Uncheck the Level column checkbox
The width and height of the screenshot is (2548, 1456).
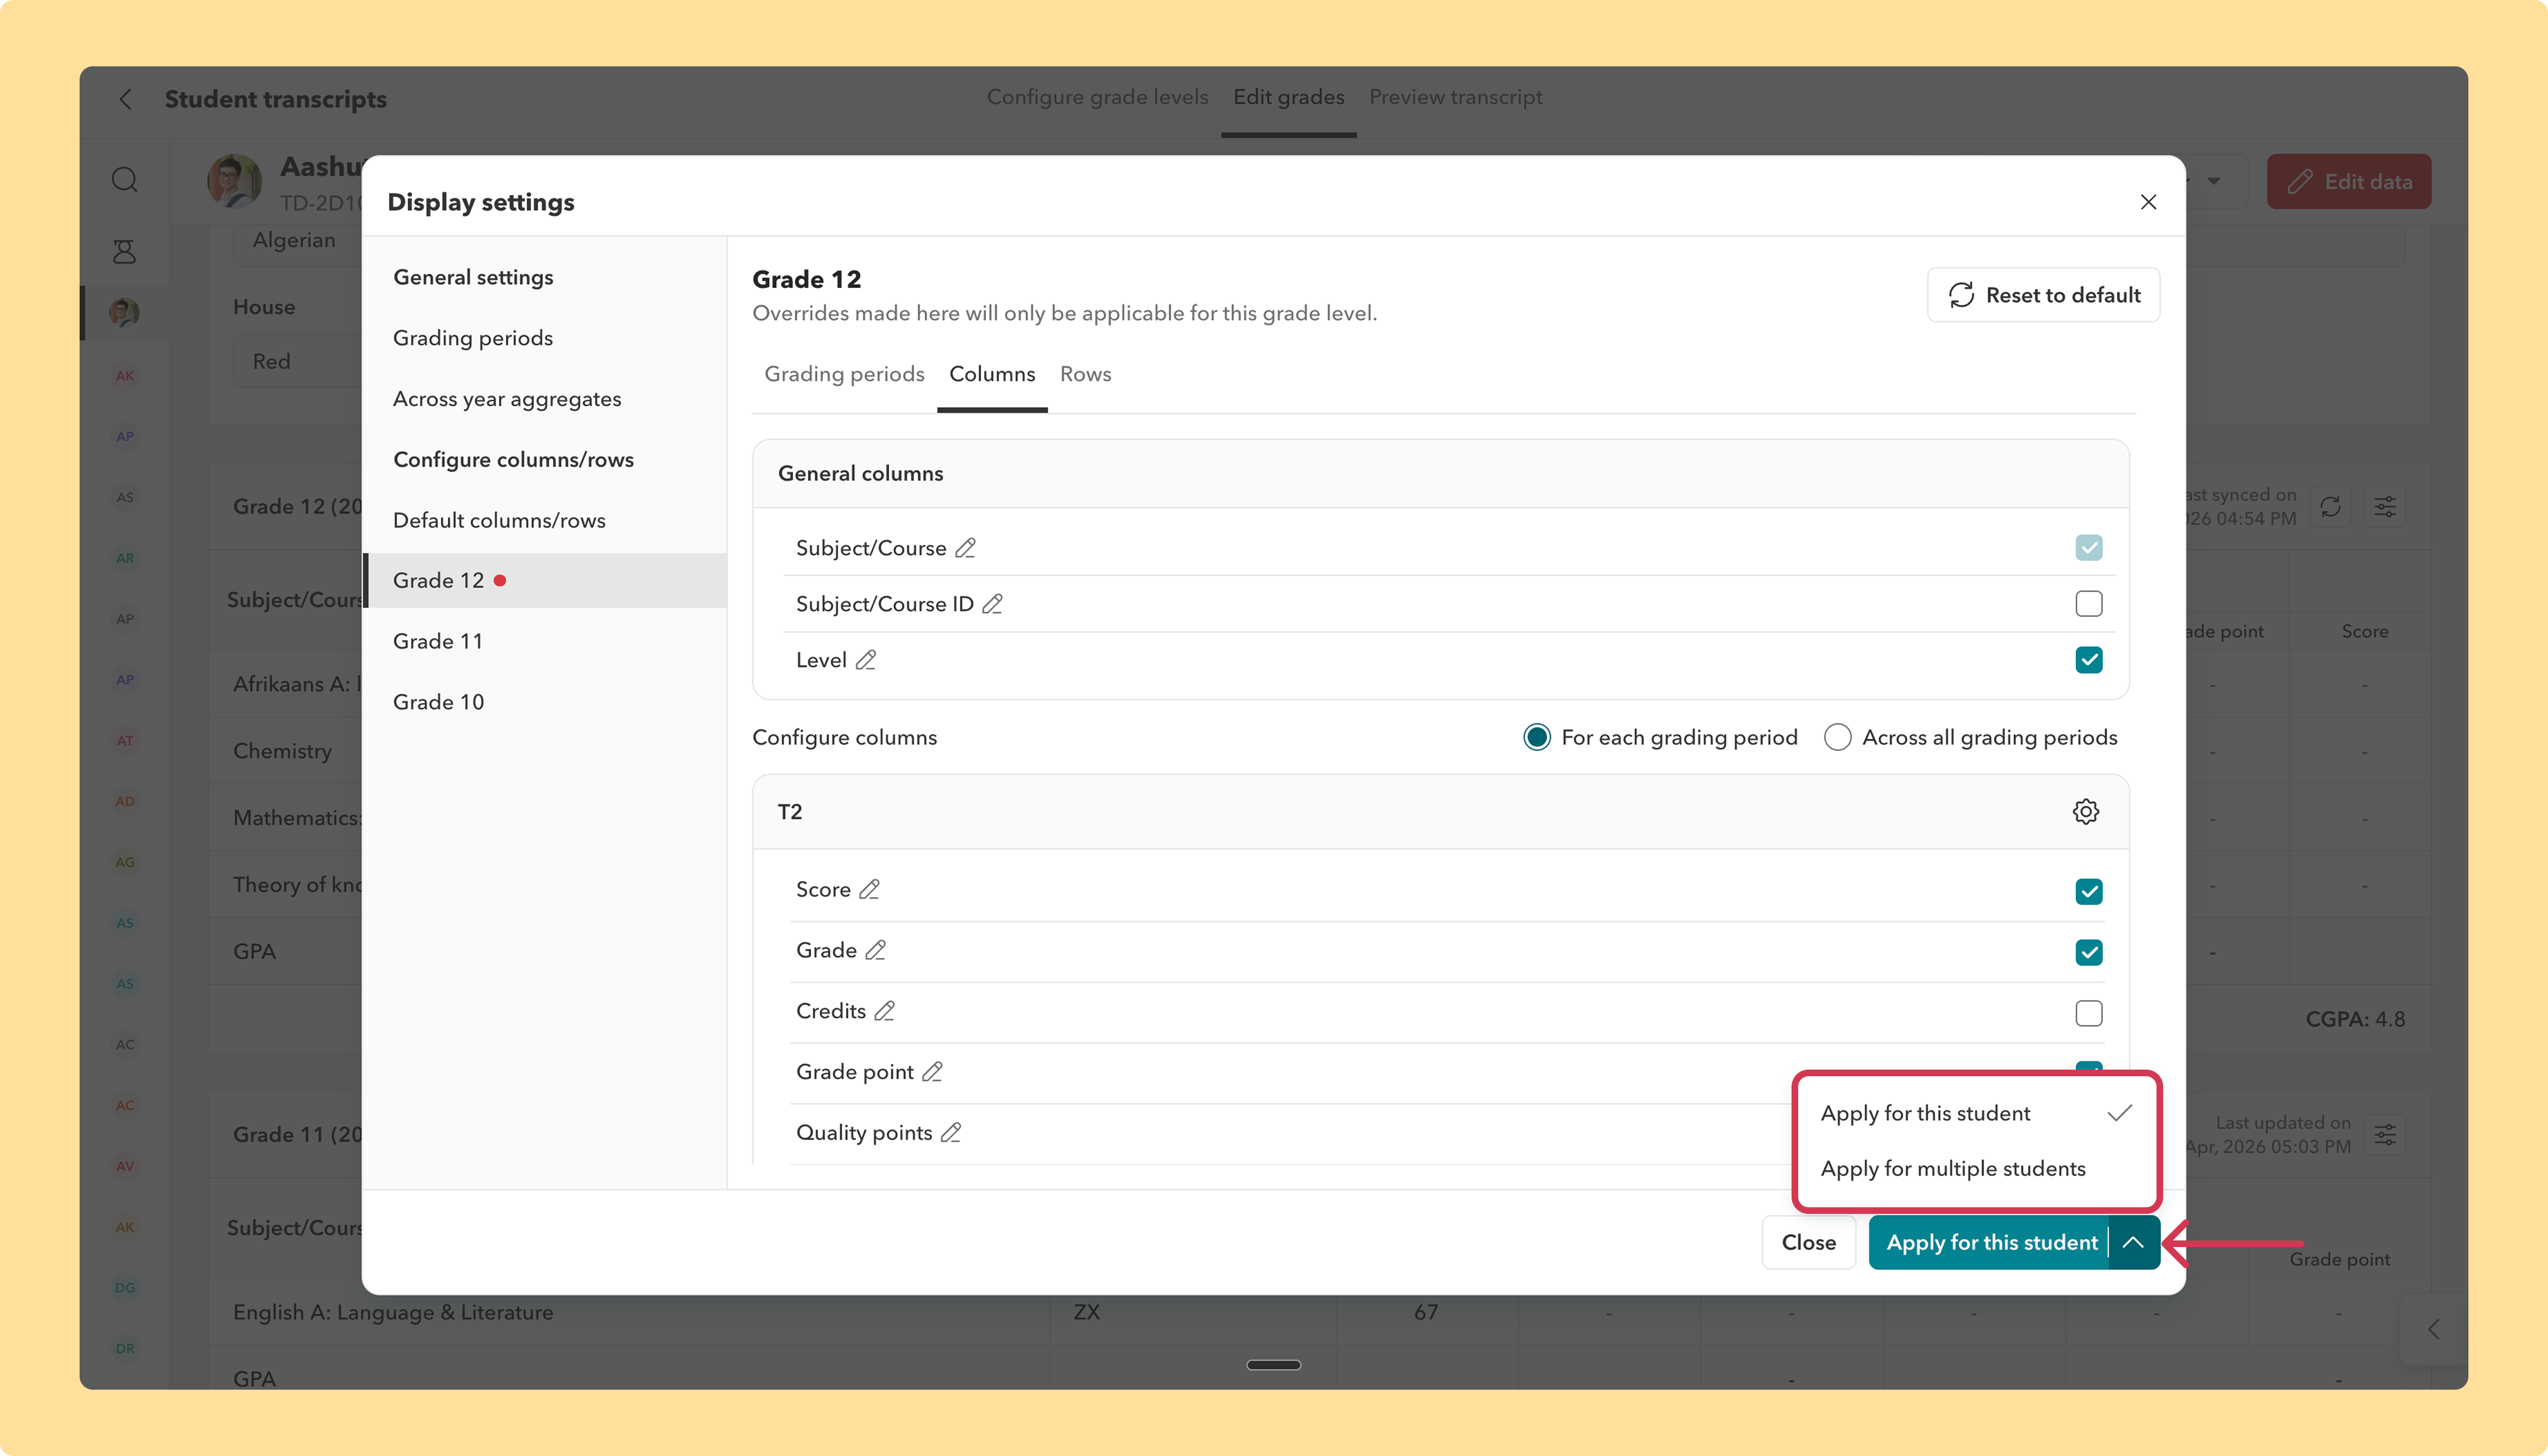coord(2088,660)
